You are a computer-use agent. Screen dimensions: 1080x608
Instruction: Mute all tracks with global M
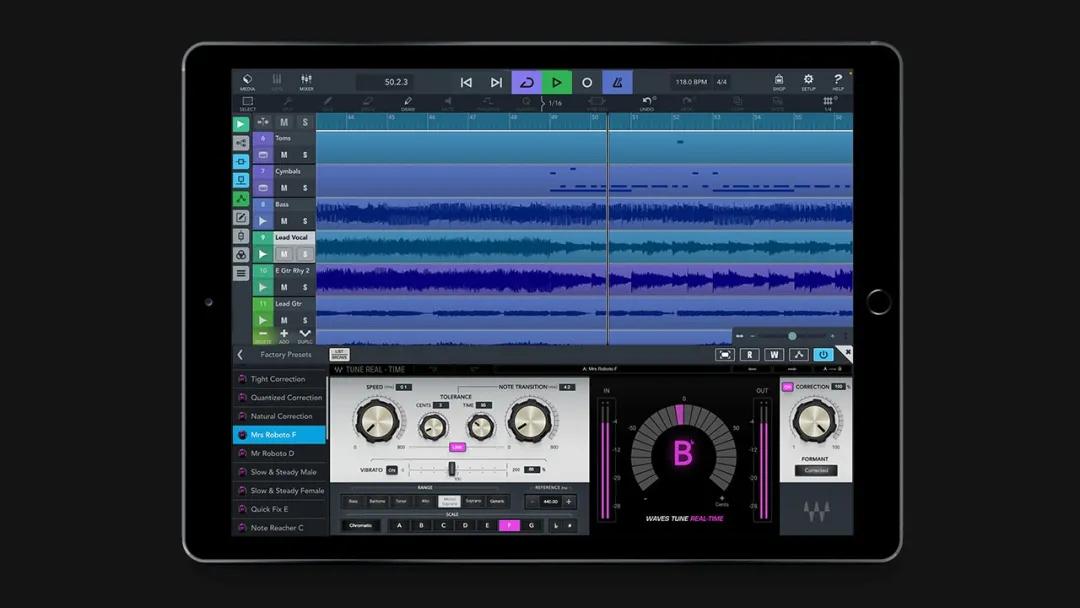[x=284, y=122]
